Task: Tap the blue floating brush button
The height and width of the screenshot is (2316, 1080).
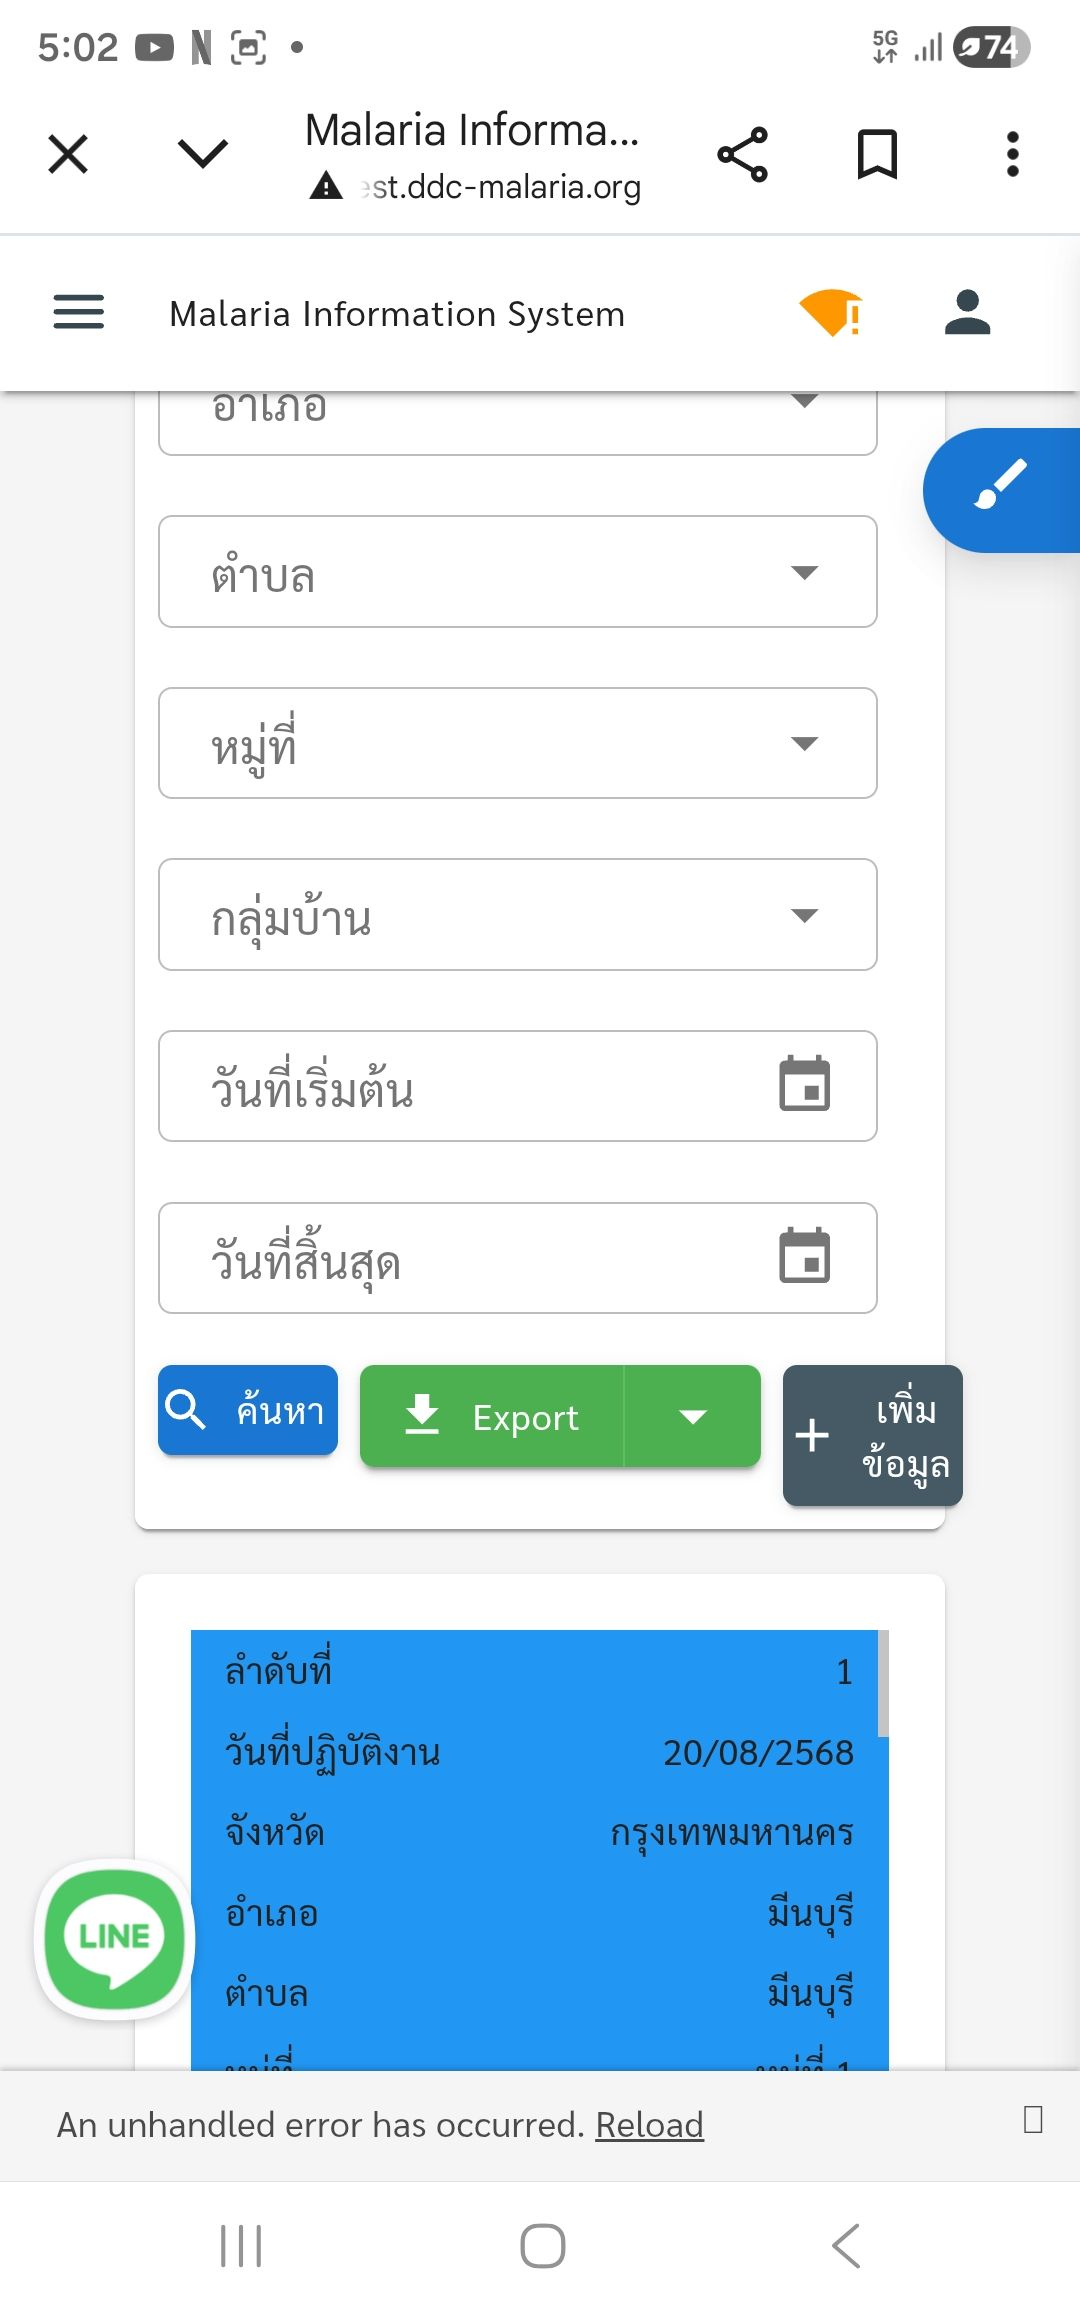Action: pos(1000,489)
